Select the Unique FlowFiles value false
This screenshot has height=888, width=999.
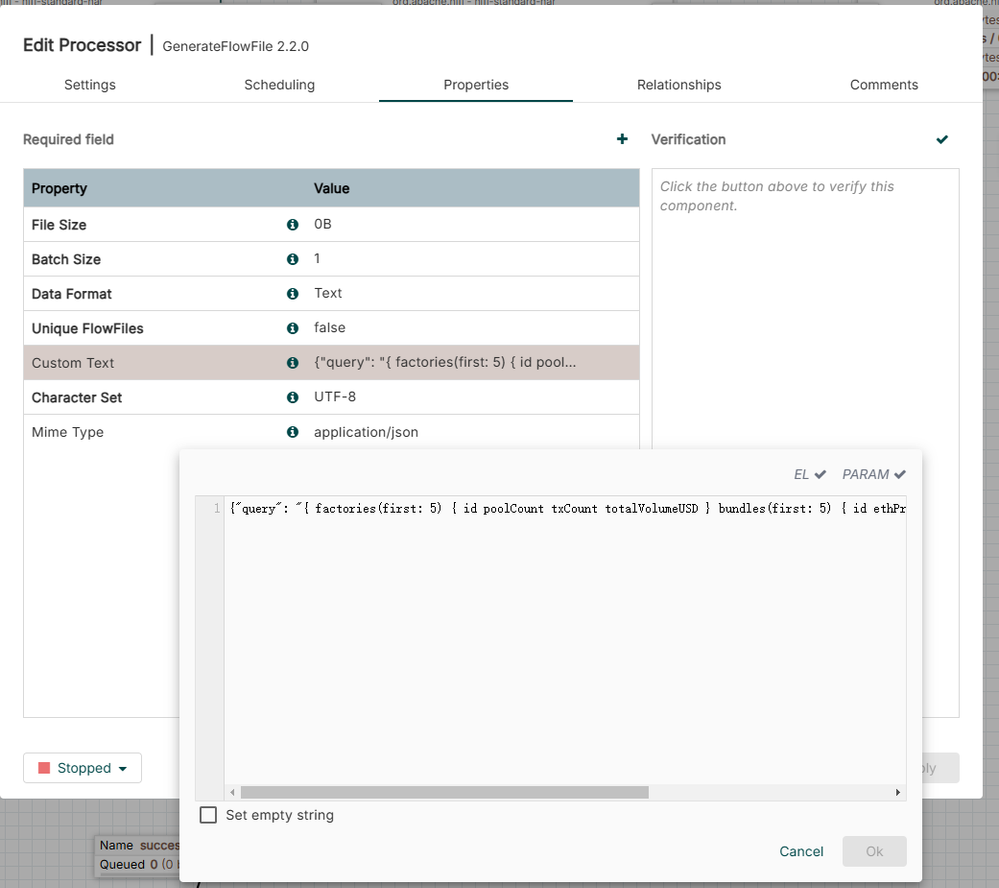tap(330, 328)
